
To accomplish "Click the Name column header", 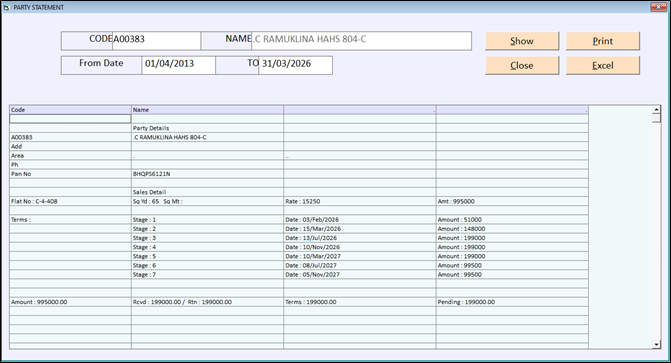I will coord(207,110).
